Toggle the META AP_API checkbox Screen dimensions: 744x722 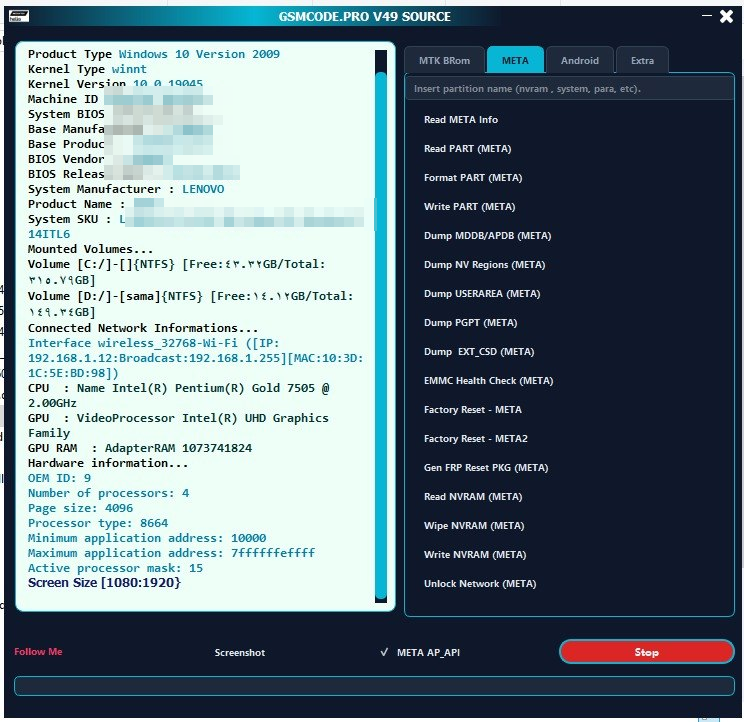click(x=420, y=652)
